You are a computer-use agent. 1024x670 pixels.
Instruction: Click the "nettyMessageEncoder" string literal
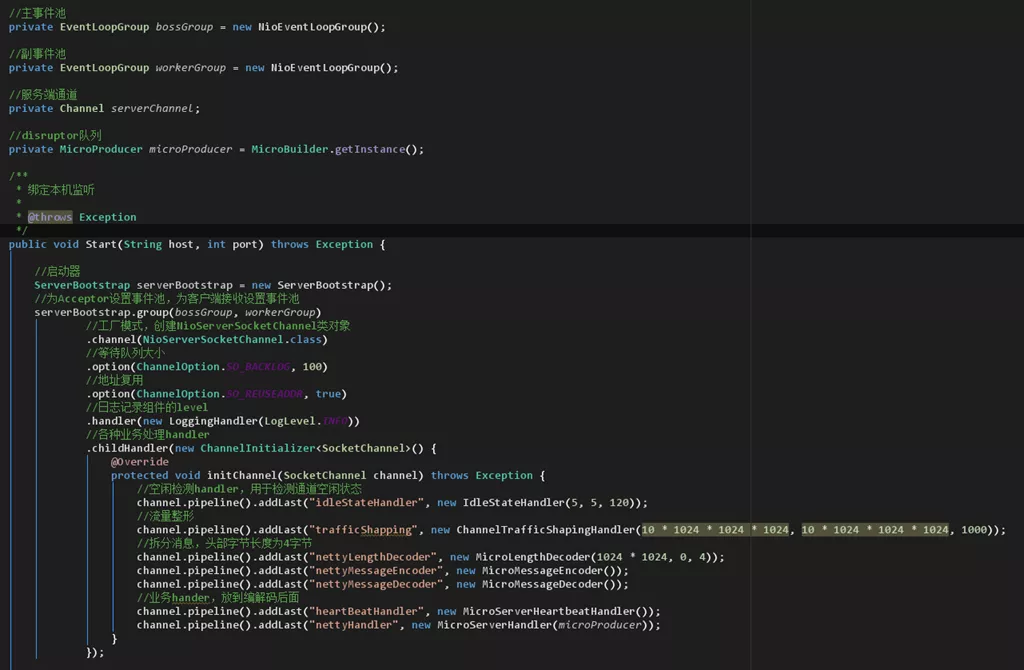click(376, 571)
